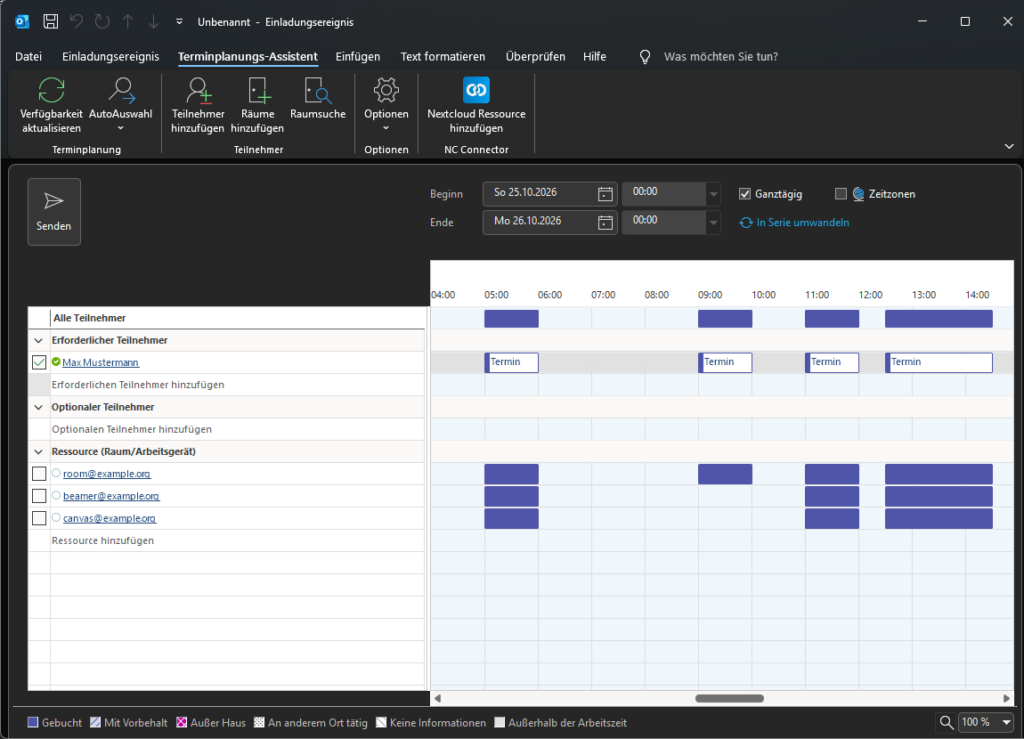Click the lightbulb search icon
Viewport: 1024px width, 739px height.
coord(645,57)
